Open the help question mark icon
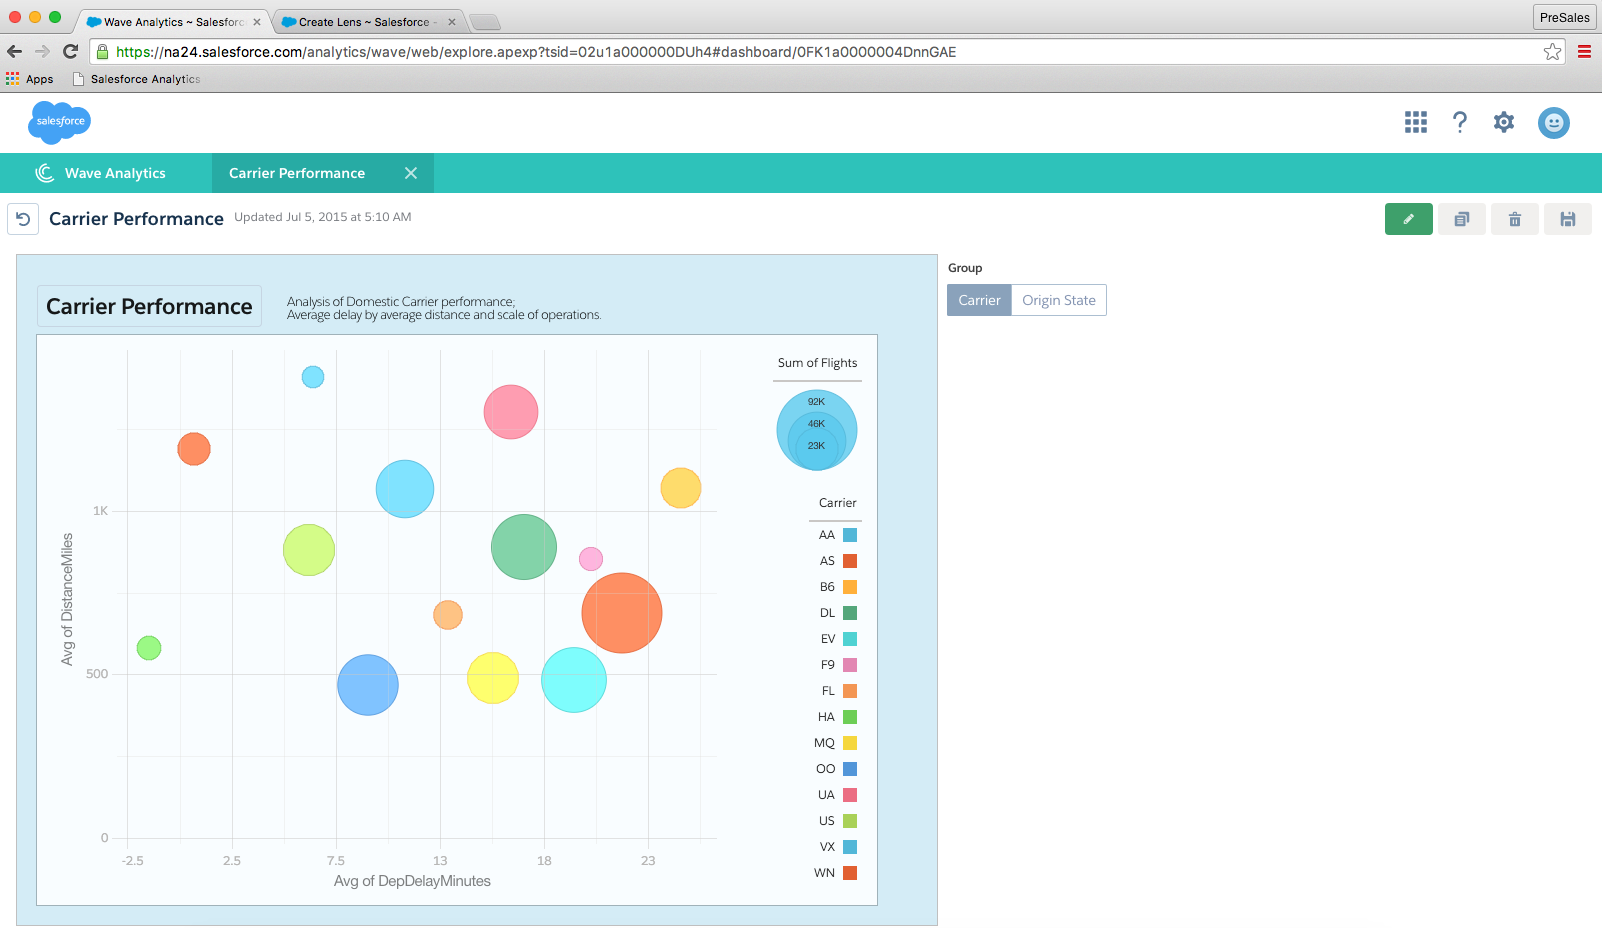The height and width of the screenshot is (928, 1602). click(x=1460, y=122)
